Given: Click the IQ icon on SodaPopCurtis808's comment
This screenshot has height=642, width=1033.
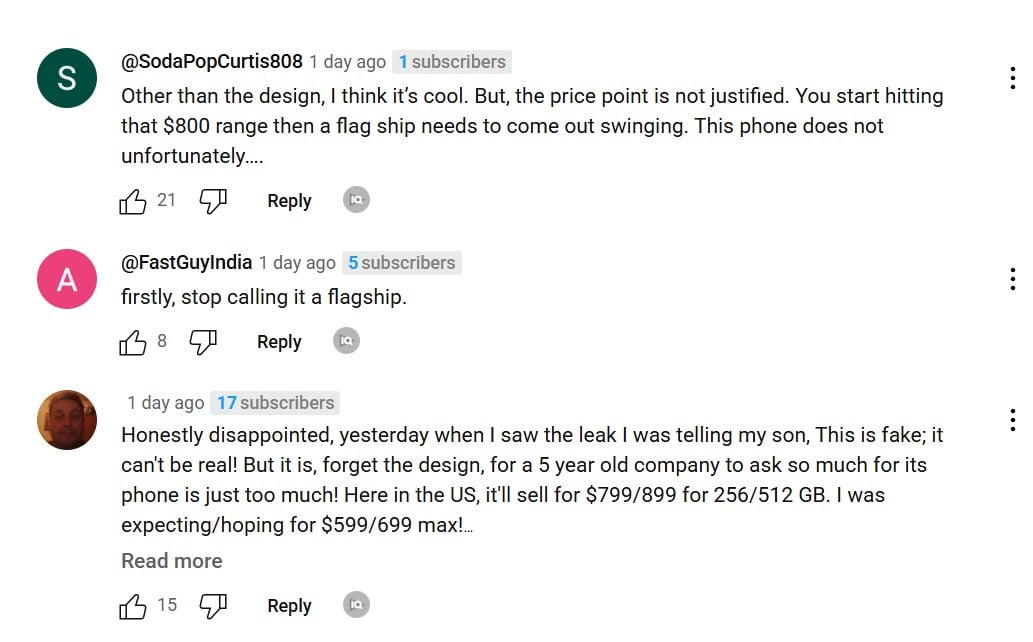Looking at the screenshot, I should coord(356,200).
